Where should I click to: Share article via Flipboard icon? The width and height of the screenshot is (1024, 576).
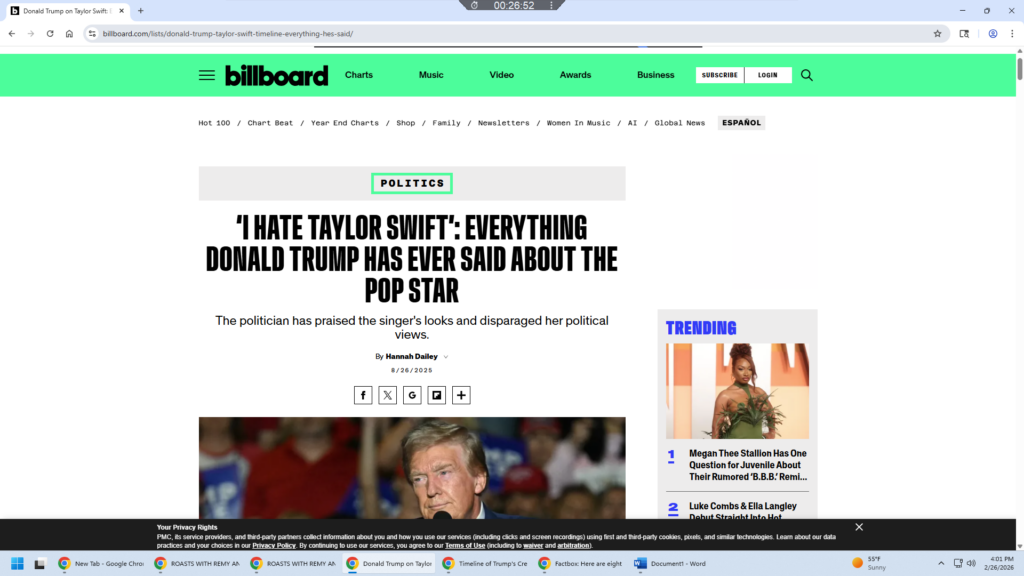(437, 395)
